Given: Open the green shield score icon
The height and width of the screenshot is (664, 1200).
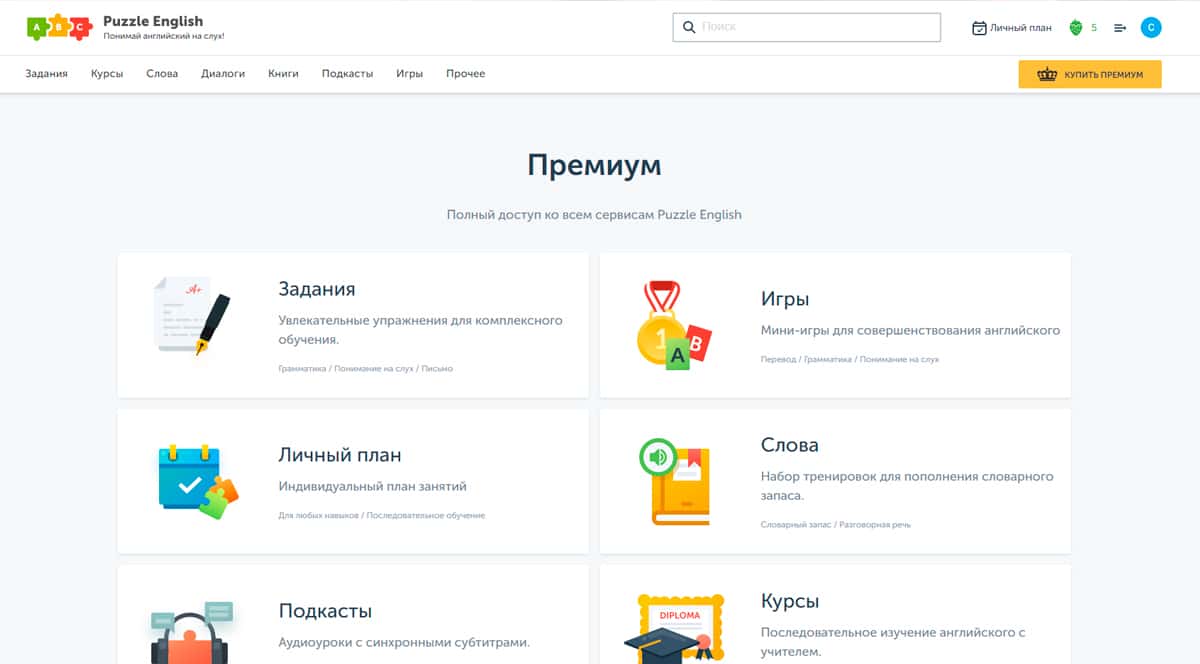Looking at the screenshot, I should tap(1076, 28).
